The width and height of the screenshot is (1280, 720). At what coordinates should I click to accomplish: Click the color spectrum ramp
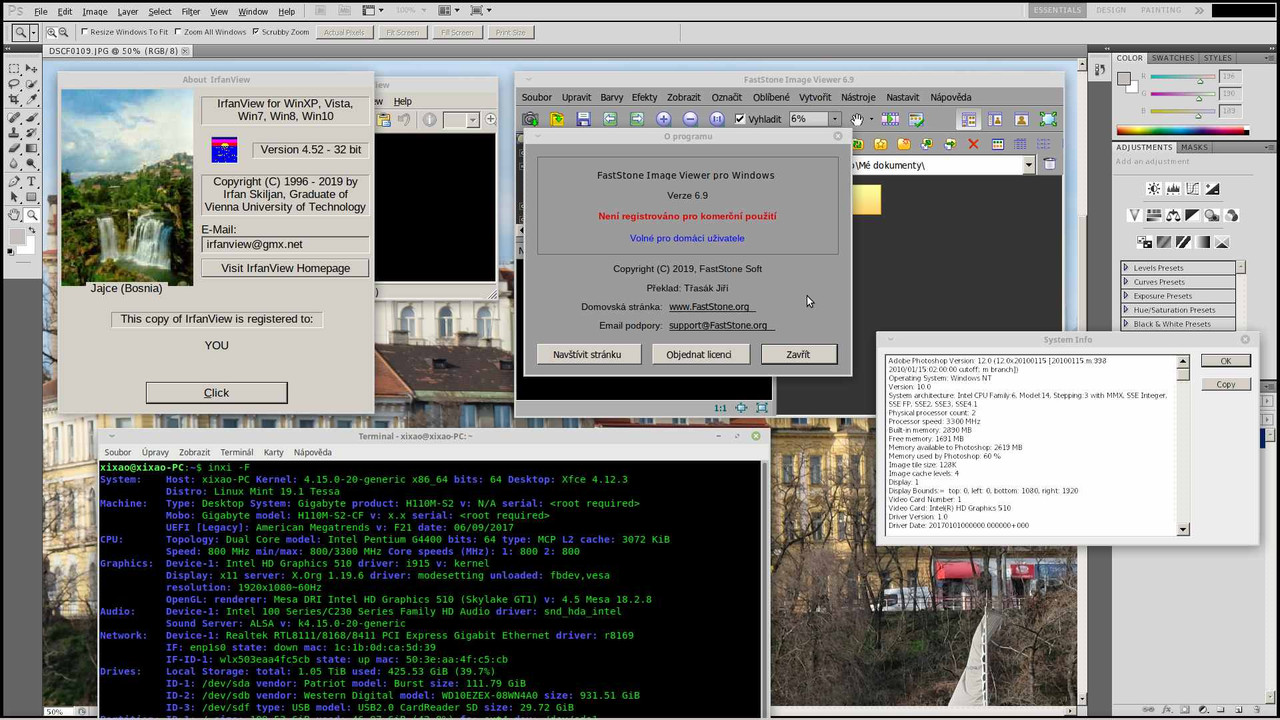coord(1182,130)
